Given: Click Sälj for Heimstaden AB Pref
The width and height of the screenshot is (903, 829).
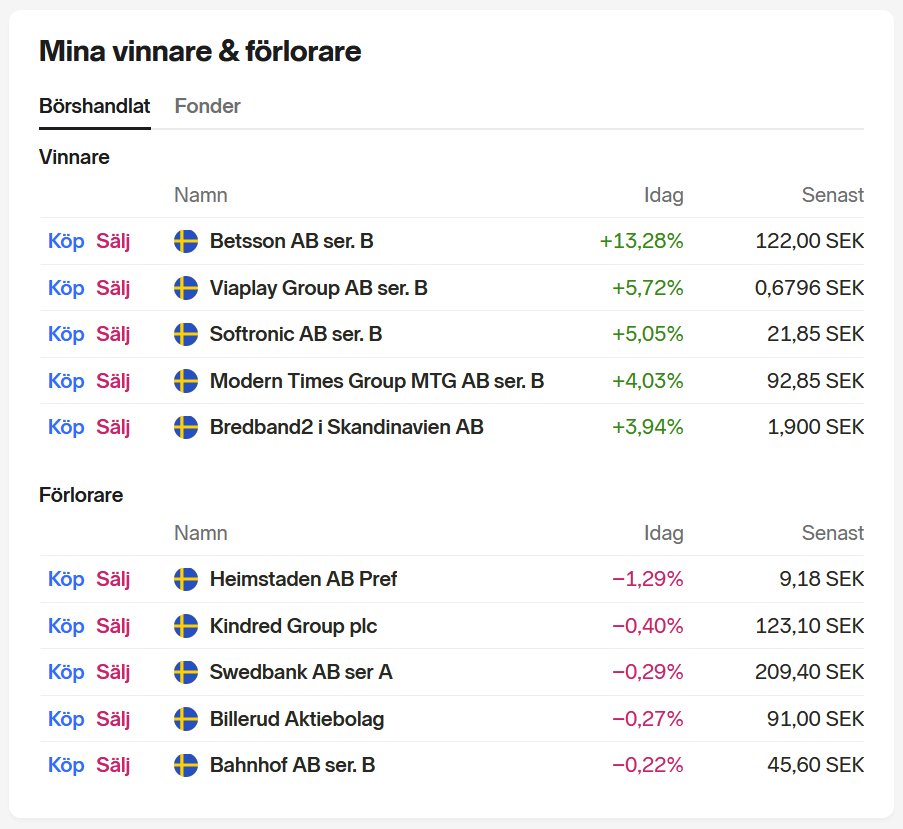Looking at the screenshot, I should tap(113, 579).
